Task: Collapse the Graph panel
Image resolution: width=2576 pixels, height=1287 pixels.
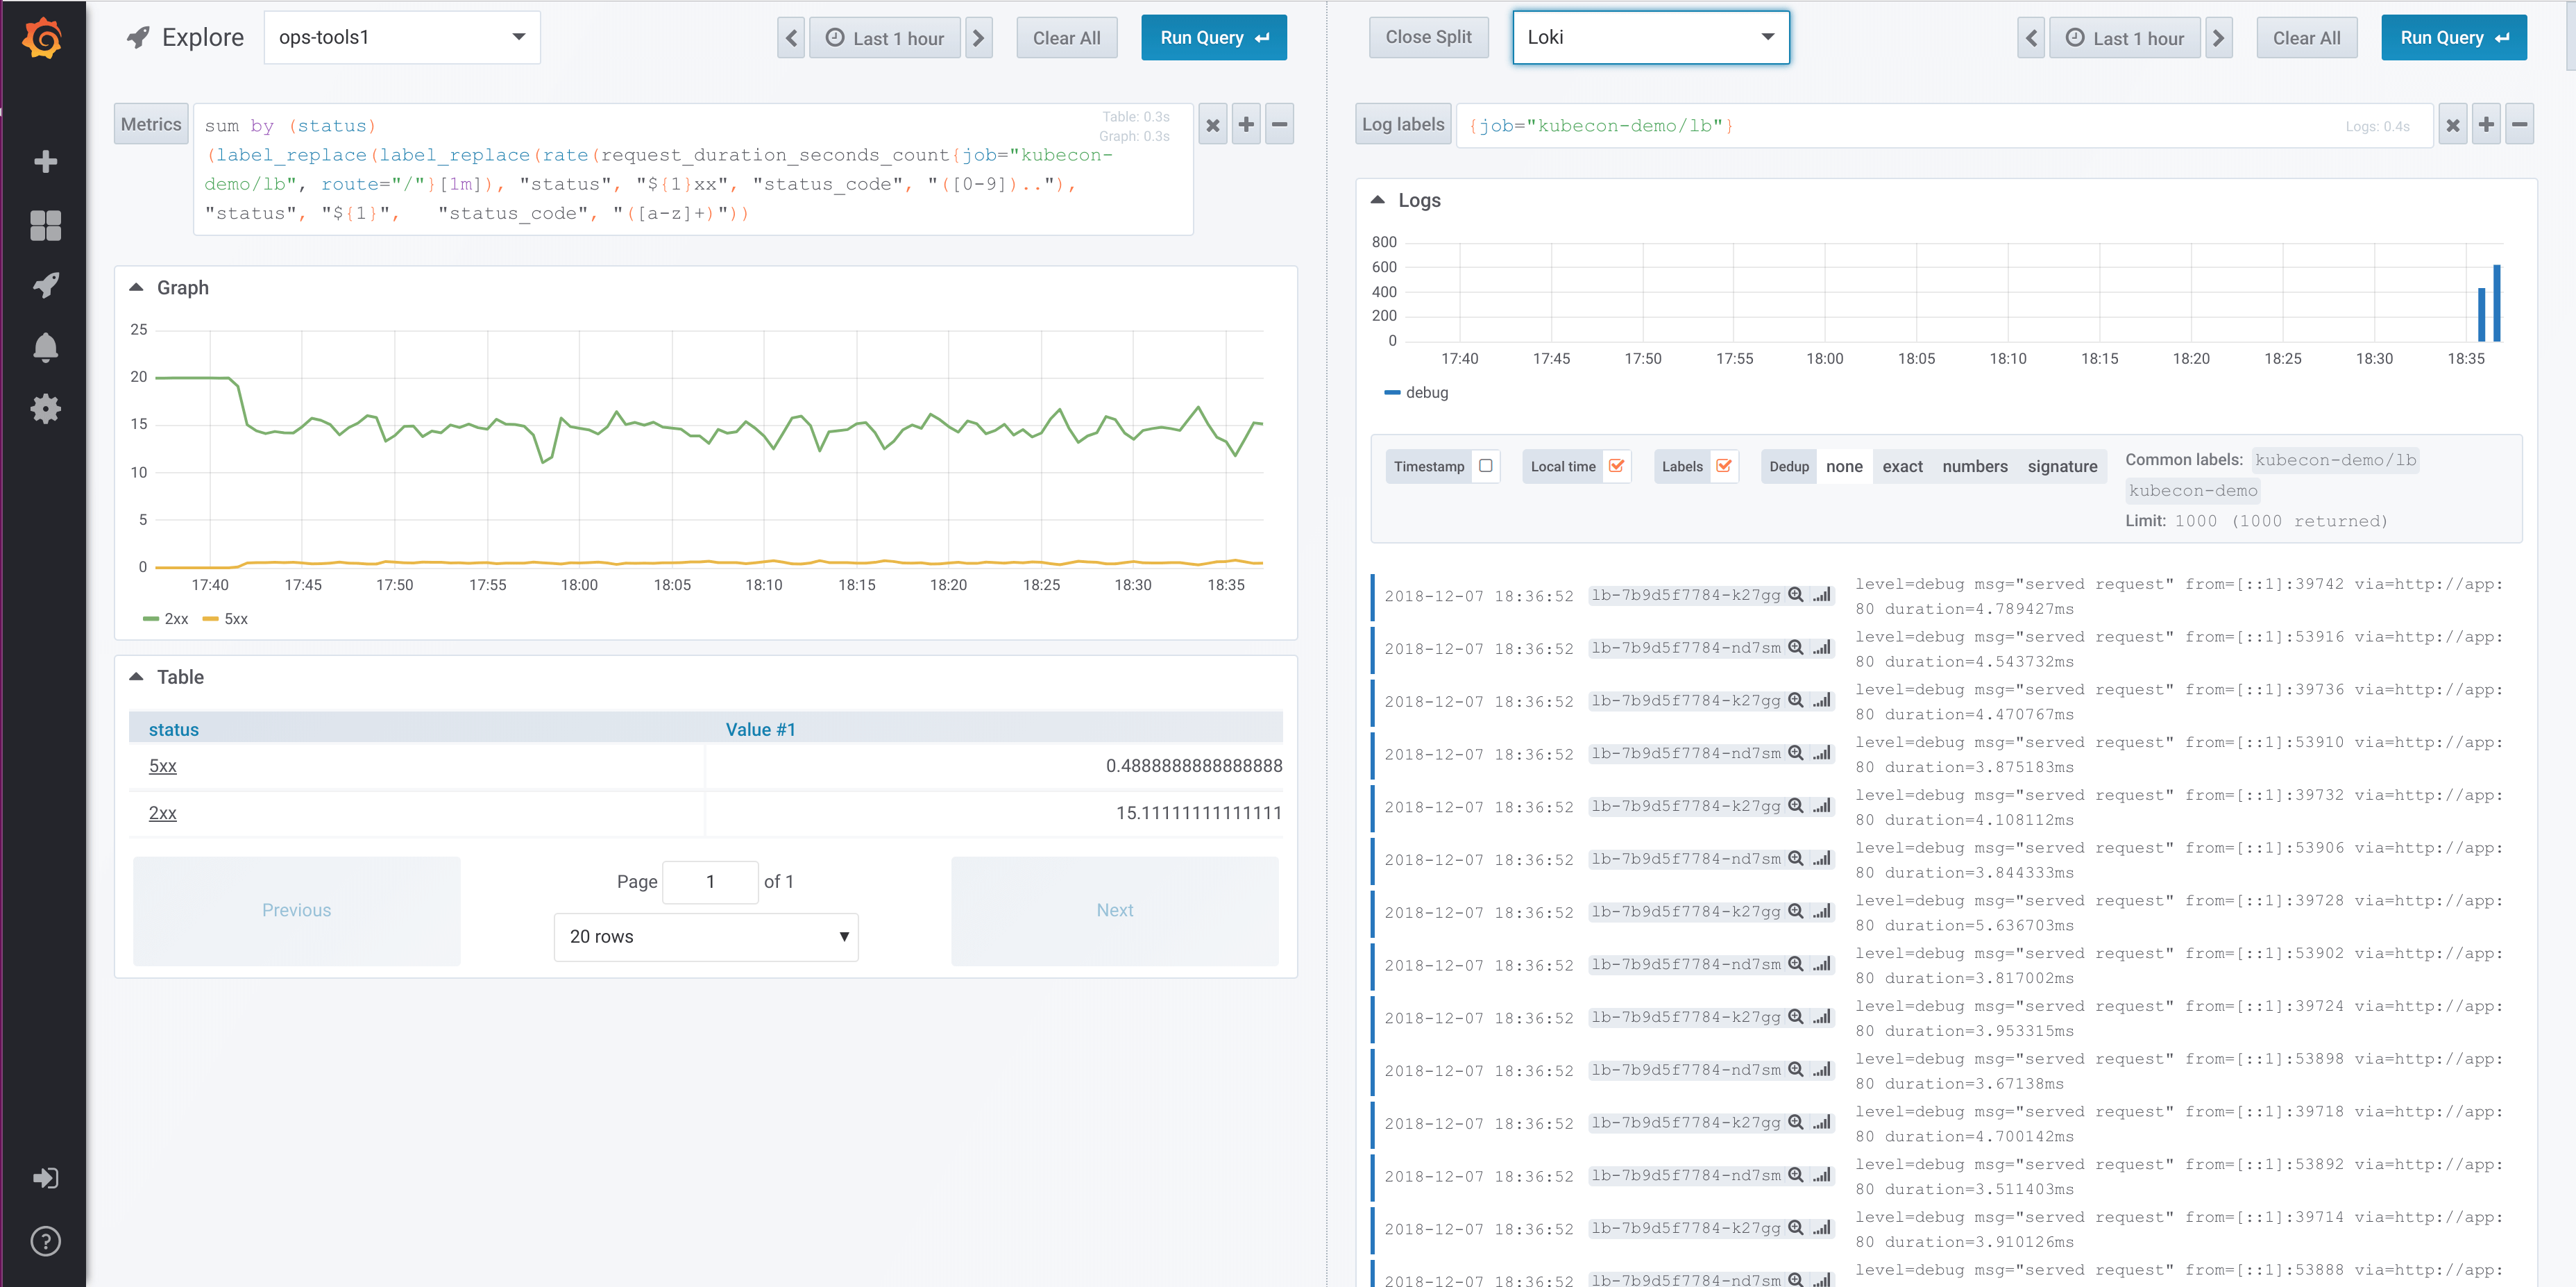Action: [x=137, y=288]
